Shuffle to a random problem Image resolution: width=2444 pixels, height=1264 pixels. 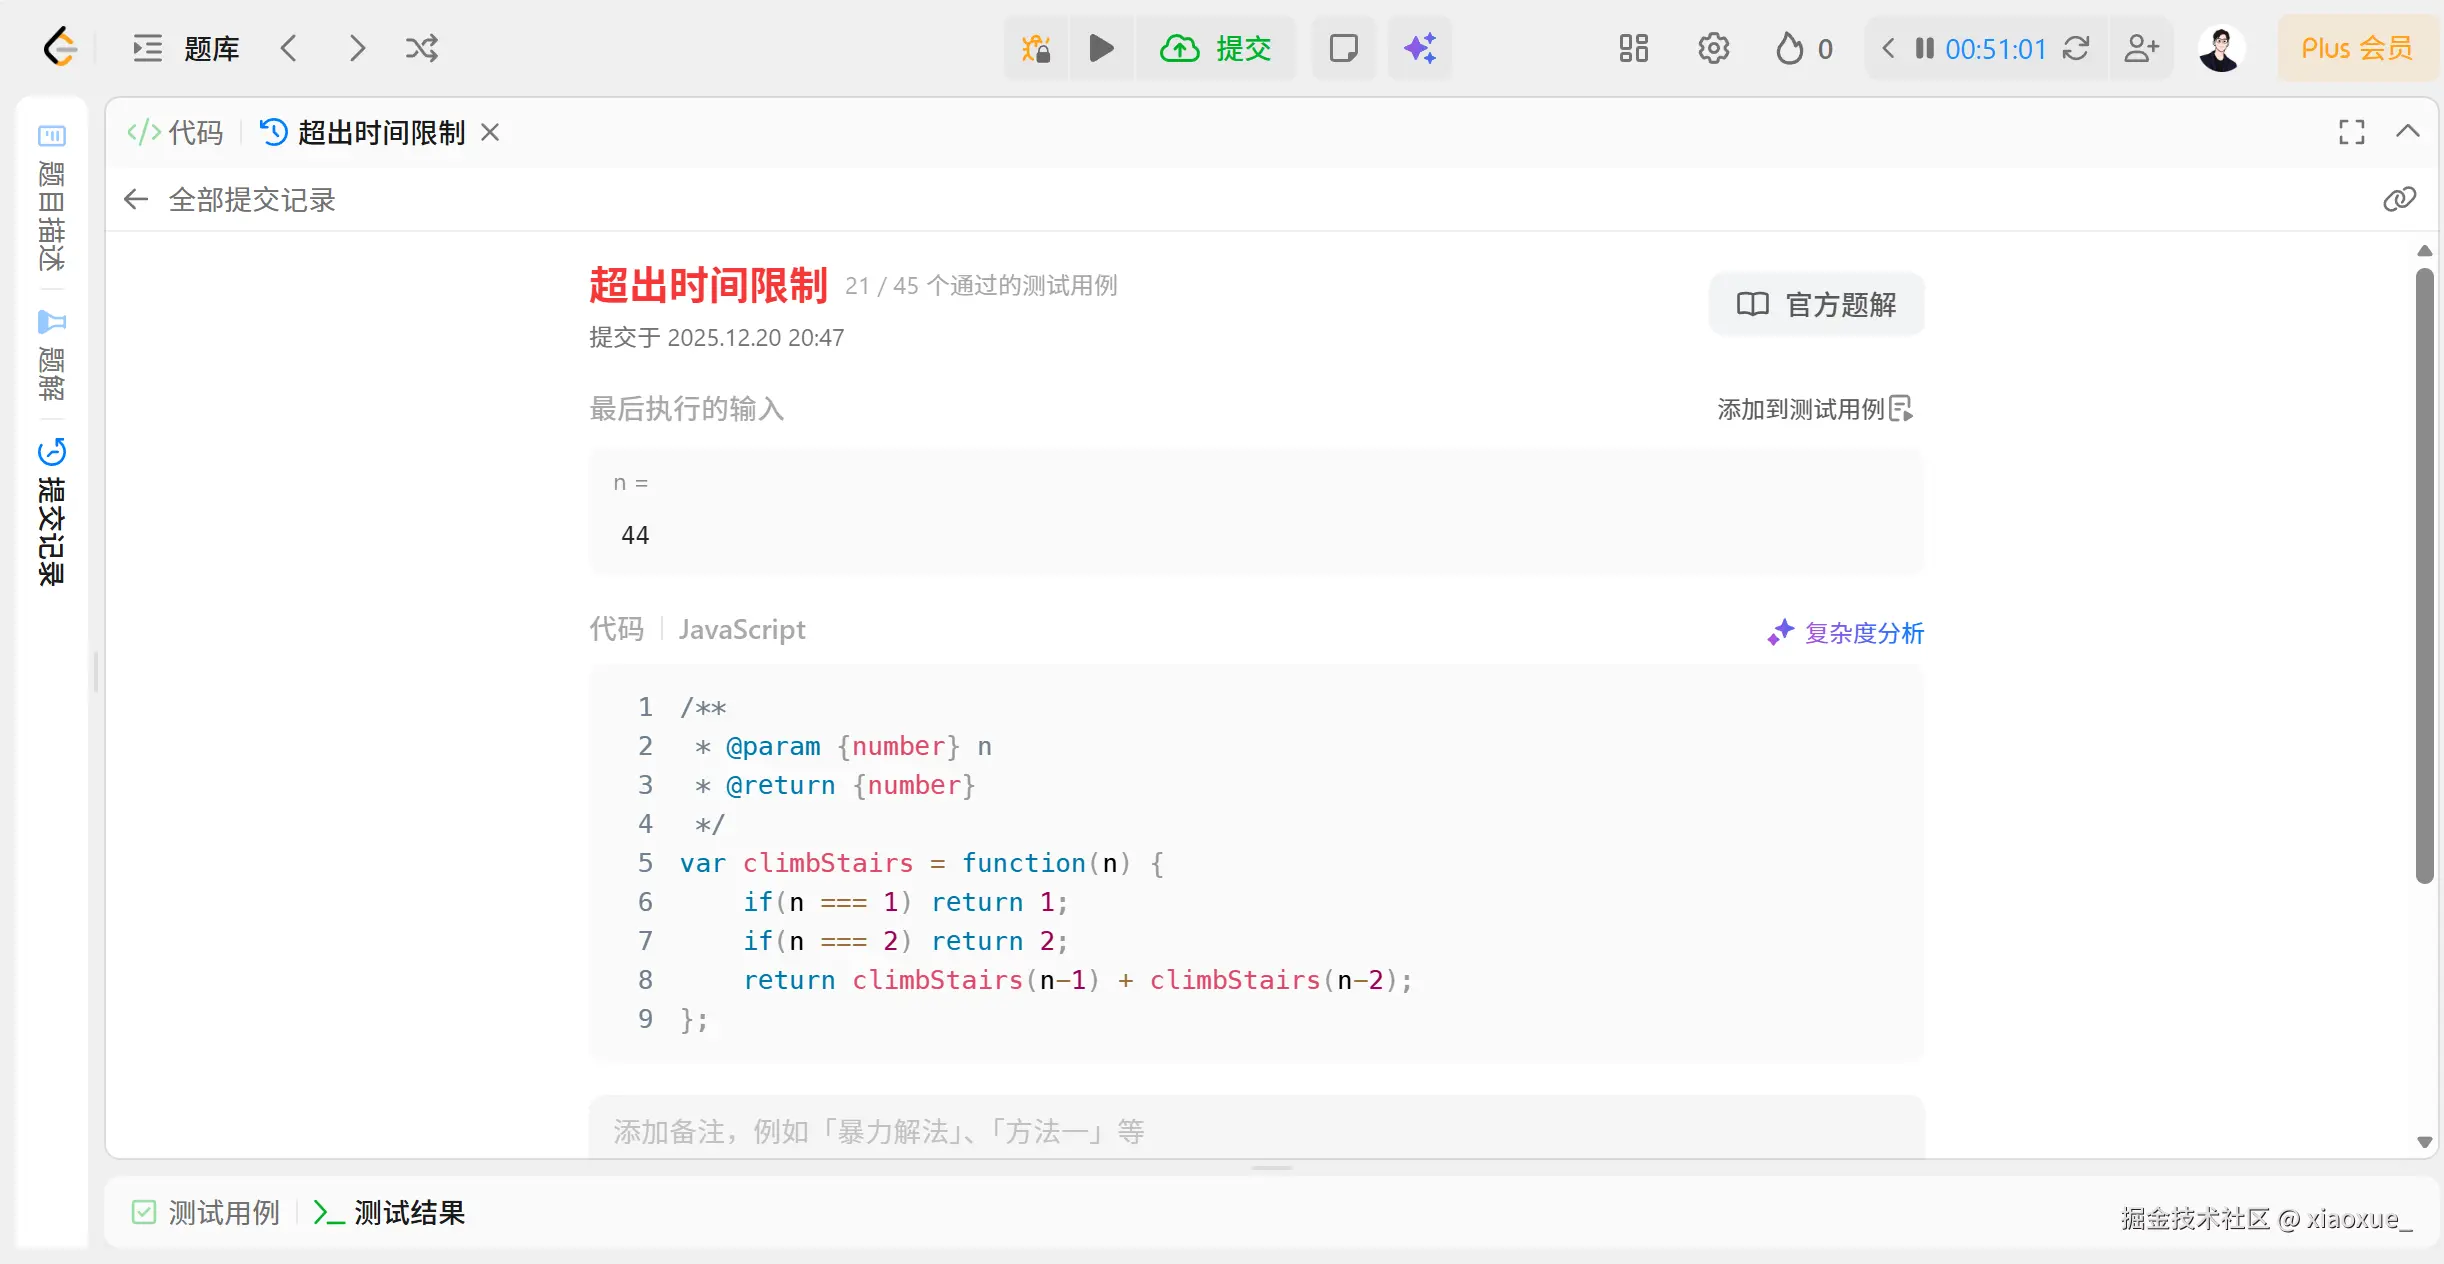point(421,47)
